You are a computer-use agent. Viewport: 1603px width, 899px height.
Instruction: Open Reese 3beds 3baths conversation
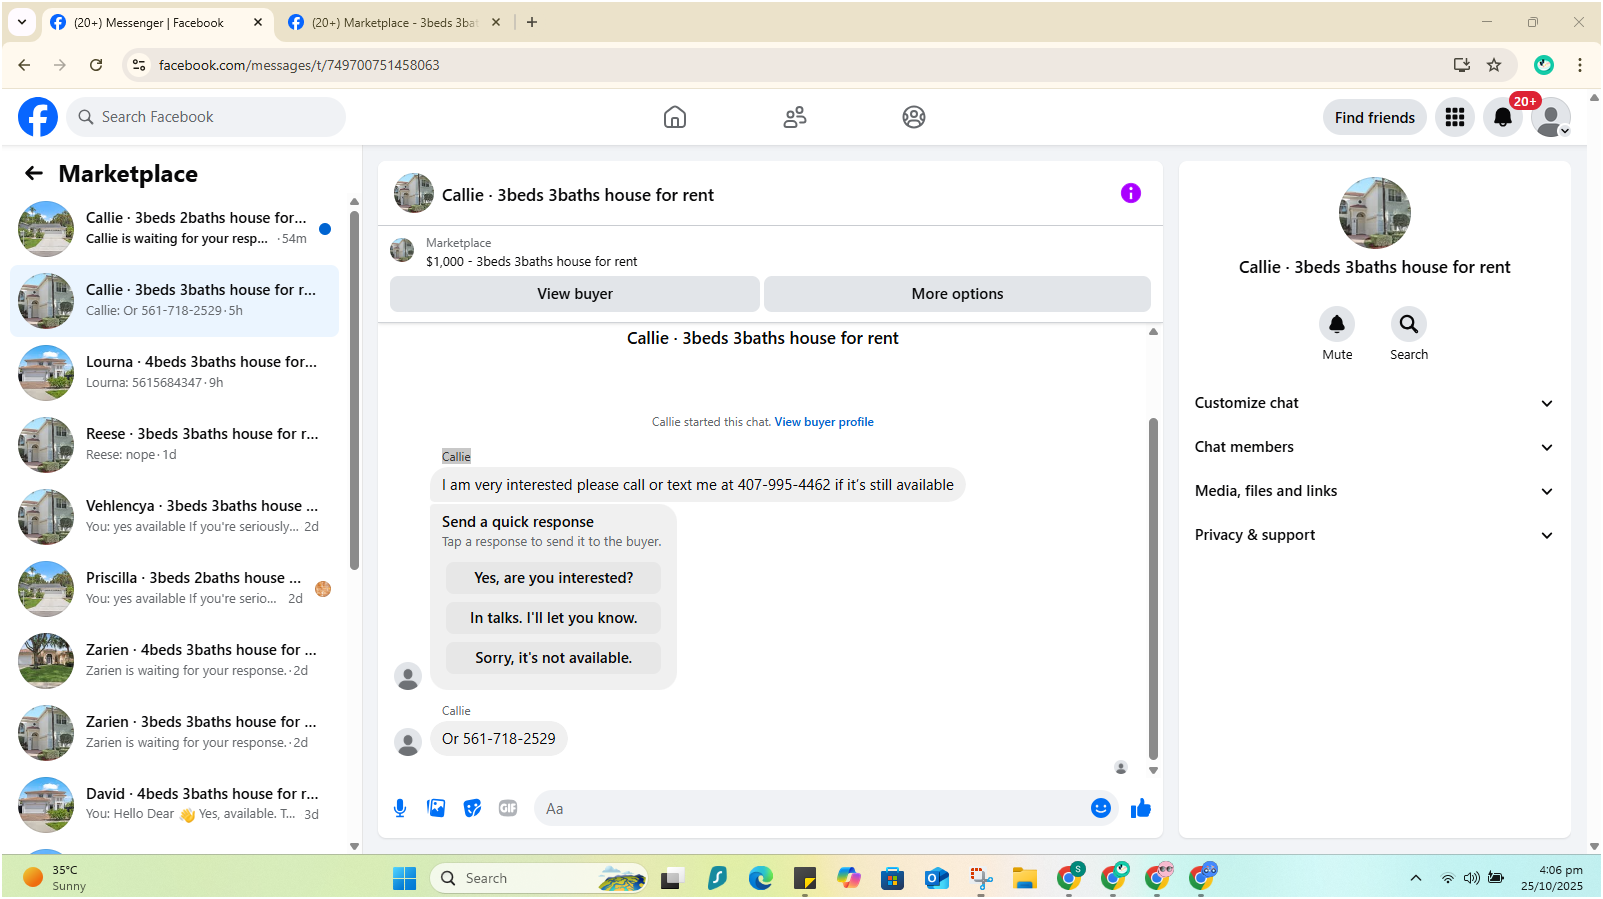click(x=174, y=445)
